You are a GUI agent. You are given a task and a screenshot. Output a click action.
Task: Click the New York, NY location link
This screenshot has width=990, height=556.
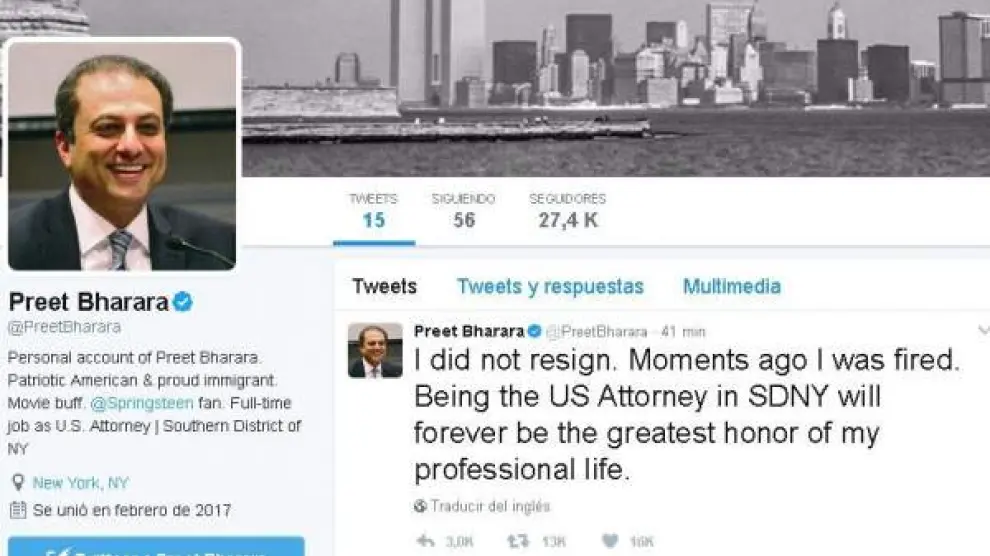[80, 483]
